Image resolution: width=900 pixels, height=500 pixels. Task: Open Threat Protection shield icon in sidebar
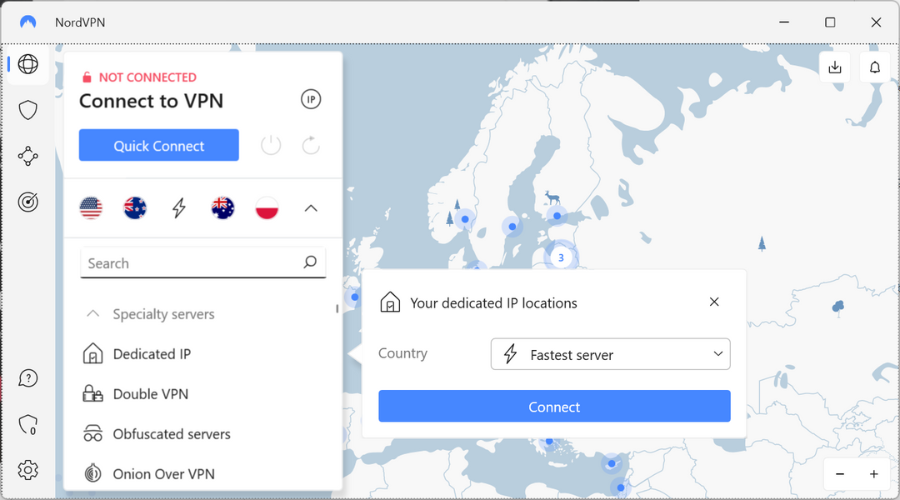(28, 110)
